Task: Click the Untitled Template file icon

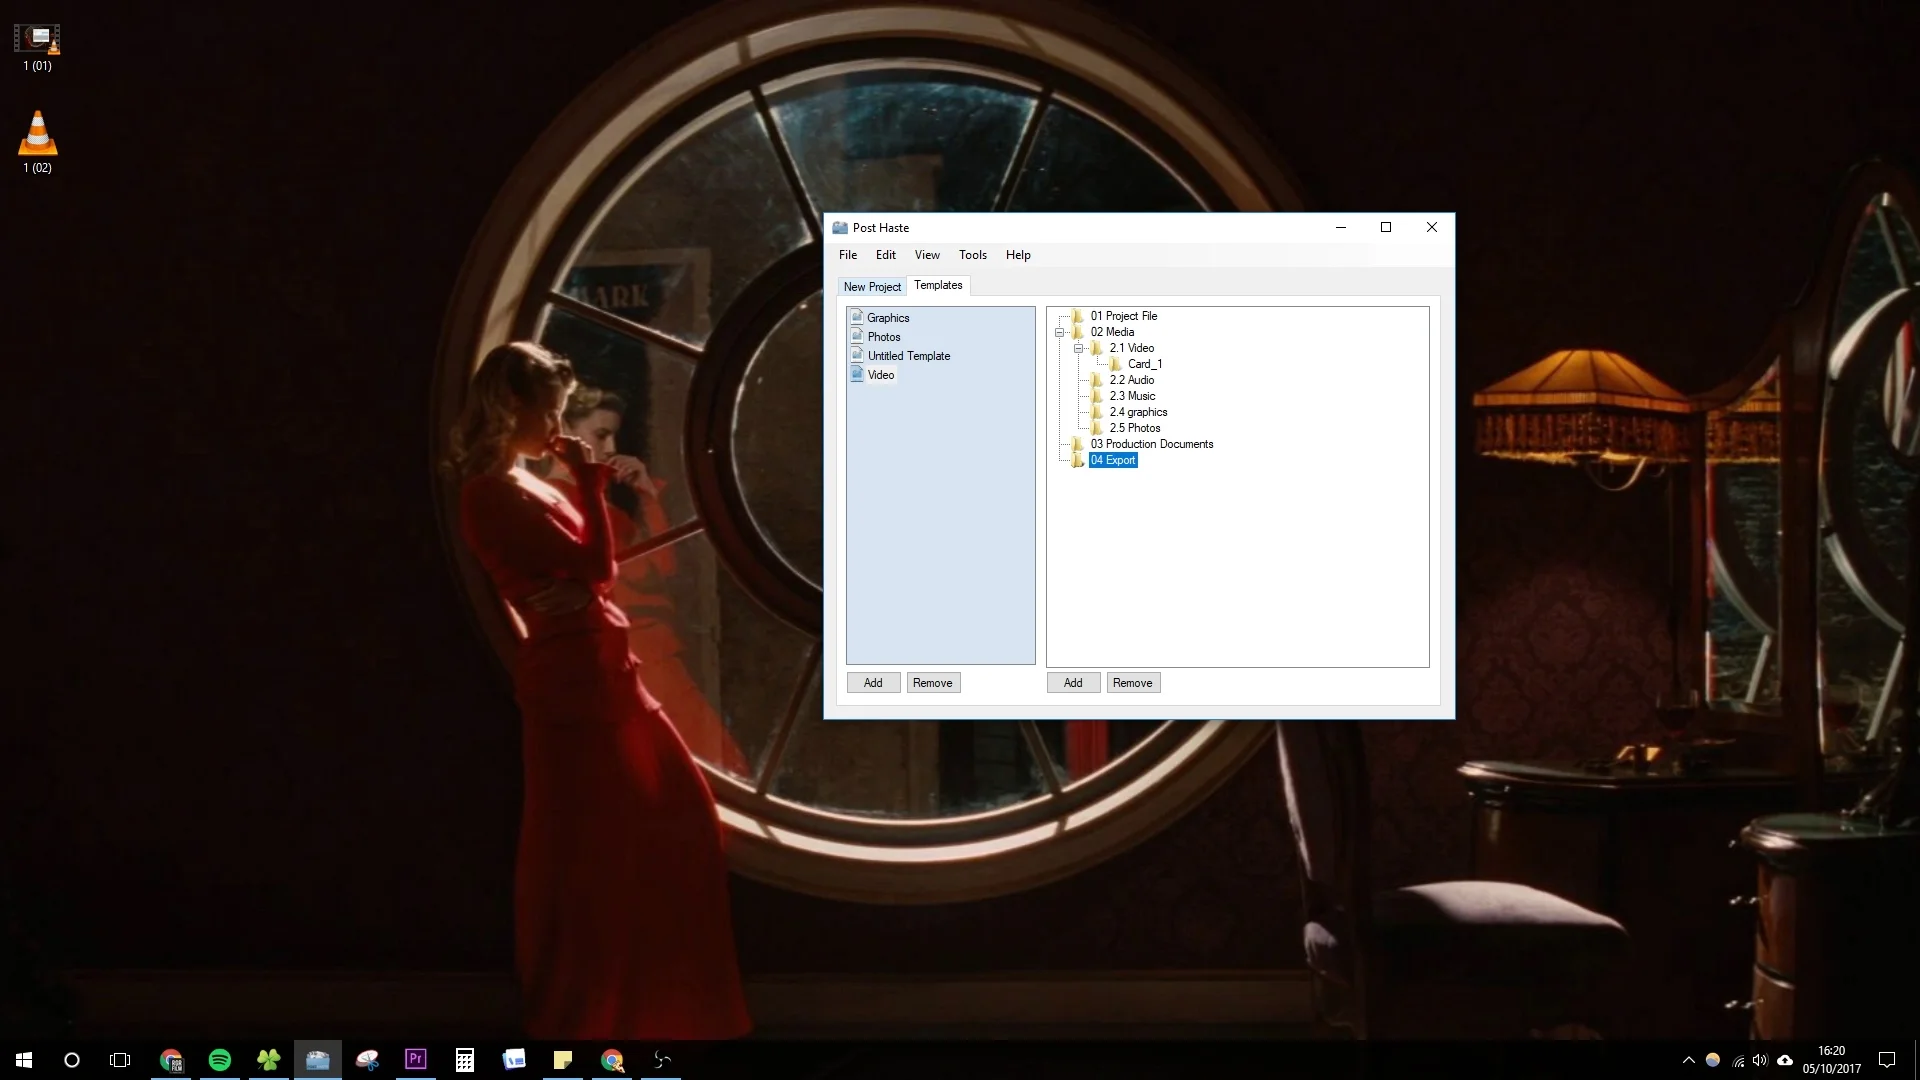Action: (x=857, y=355)
